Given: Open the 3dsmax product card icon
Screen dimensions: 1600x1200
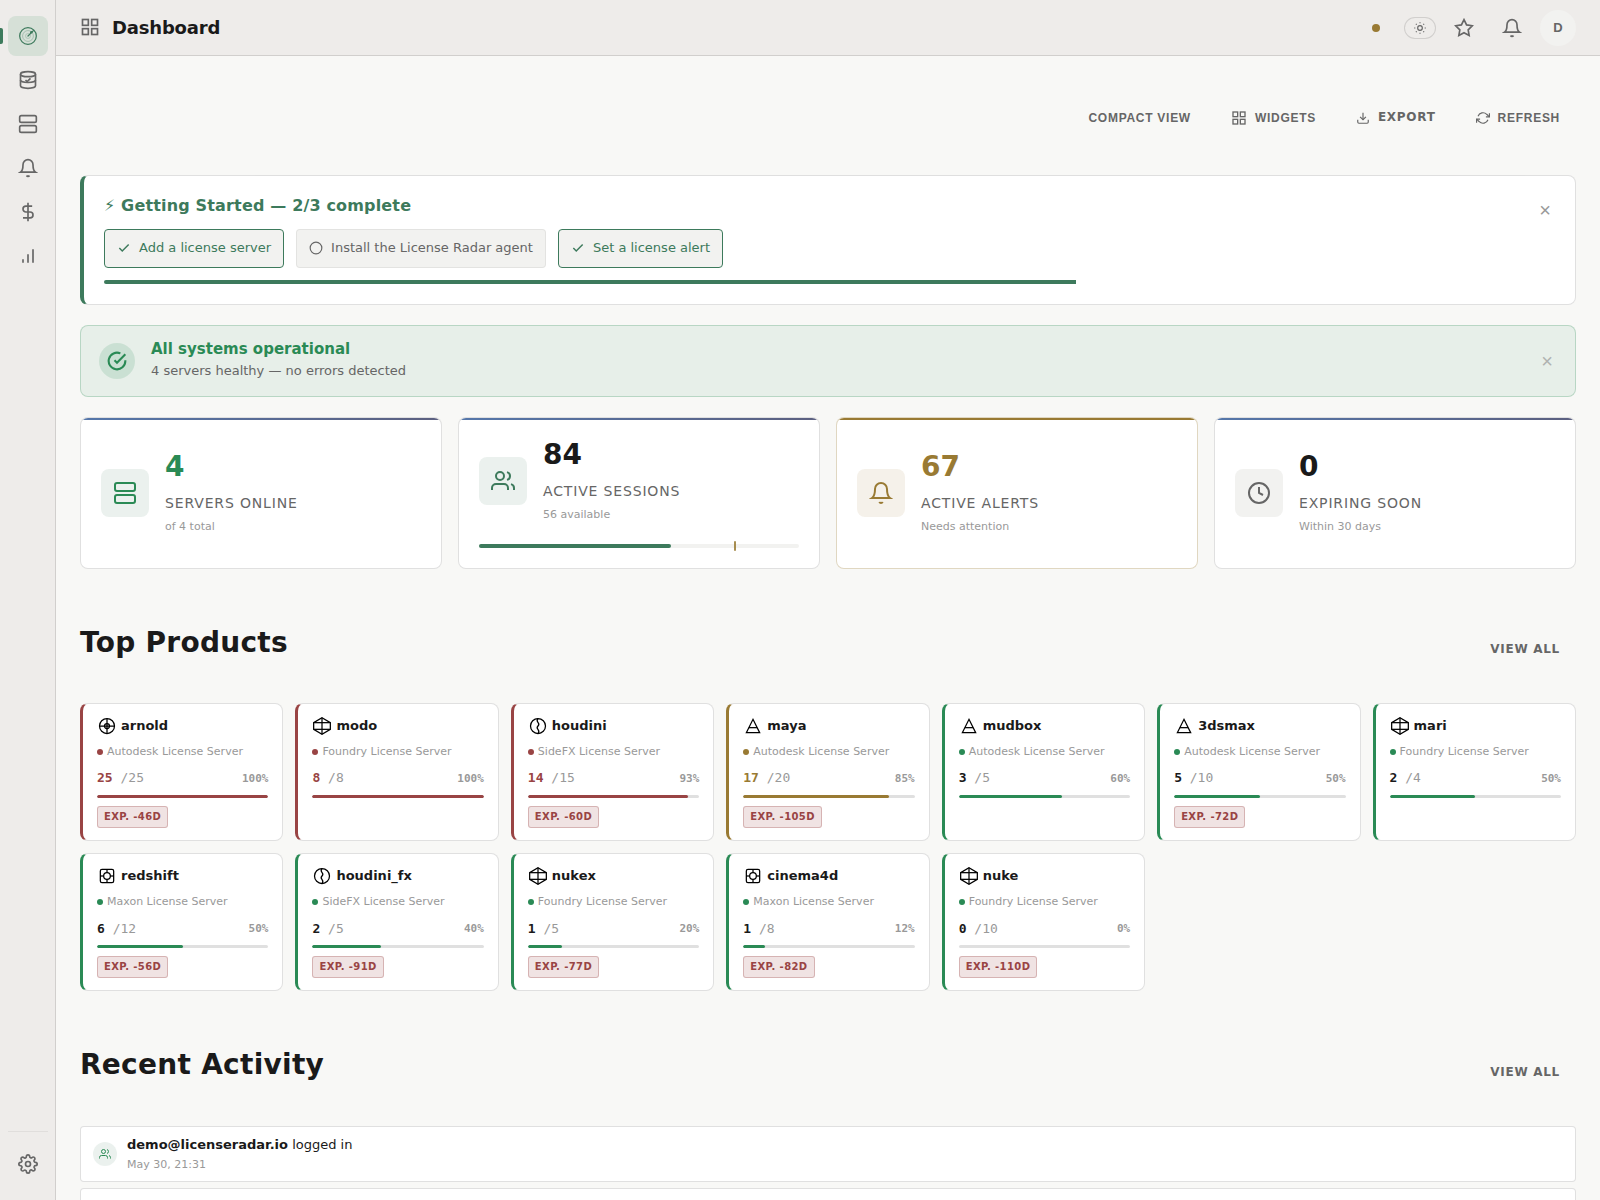Looking at the screenshot, I should pos(1184,726).
